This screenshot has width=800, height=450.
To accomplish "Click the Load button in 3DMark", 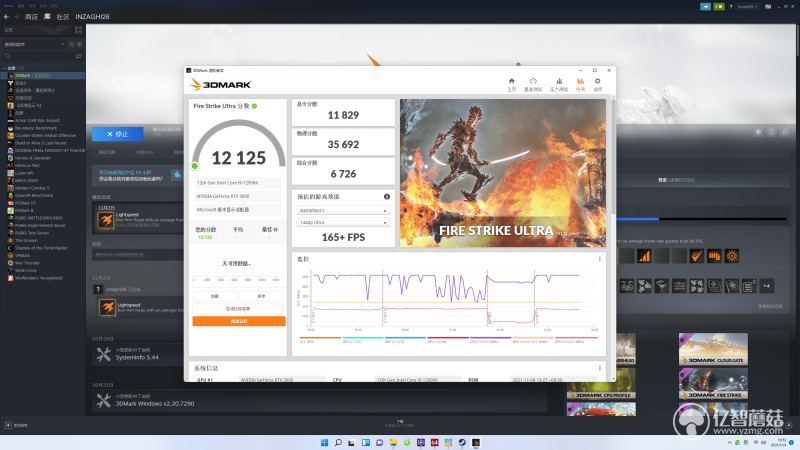I will pyautogui.click(x=215, y=296).
